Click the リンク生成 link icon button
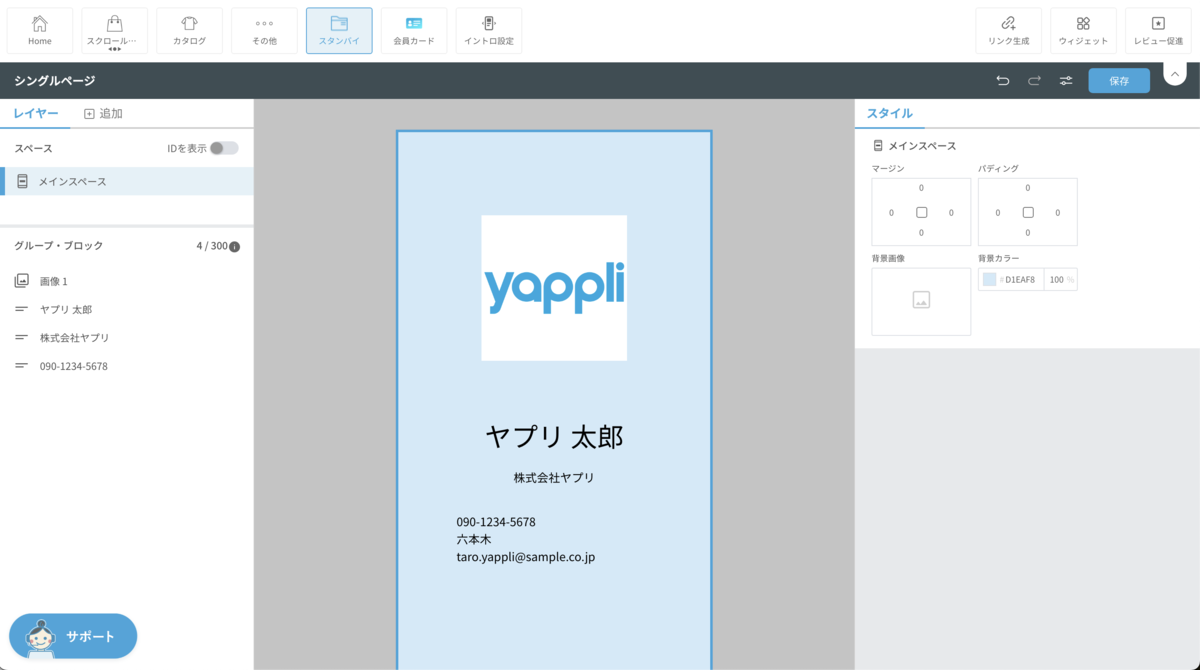The height and width of the screenshot is (670, 1200). click(1009, 31)
